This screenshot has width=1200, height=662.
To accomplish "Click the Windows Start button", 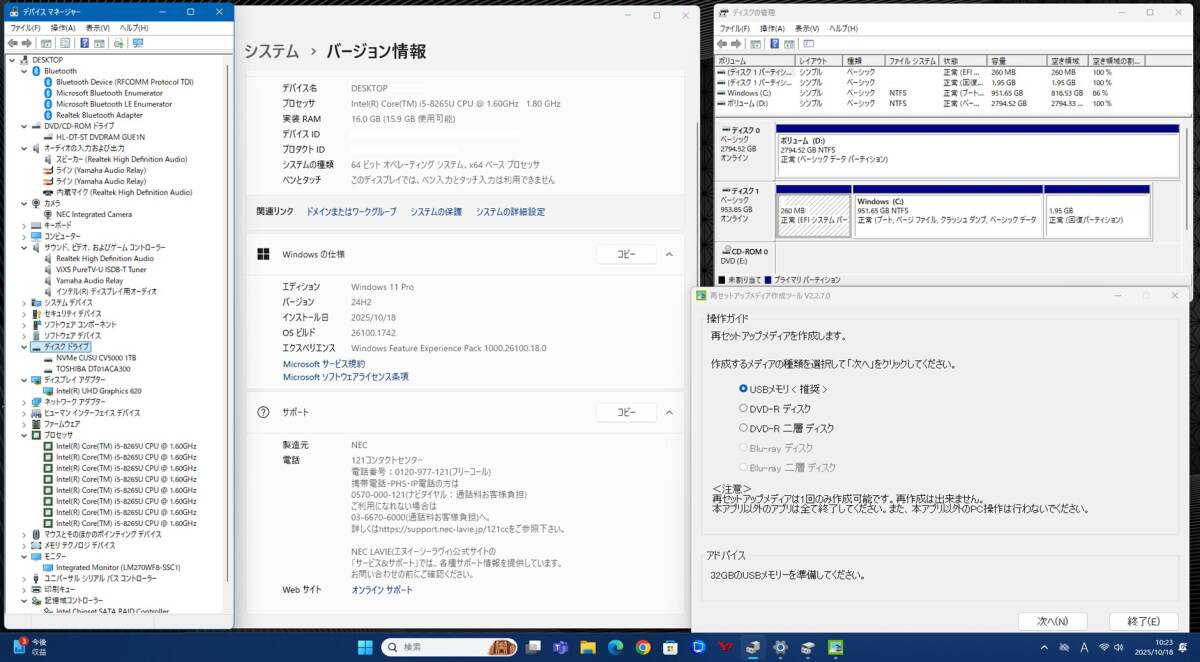I will (364, 647).
